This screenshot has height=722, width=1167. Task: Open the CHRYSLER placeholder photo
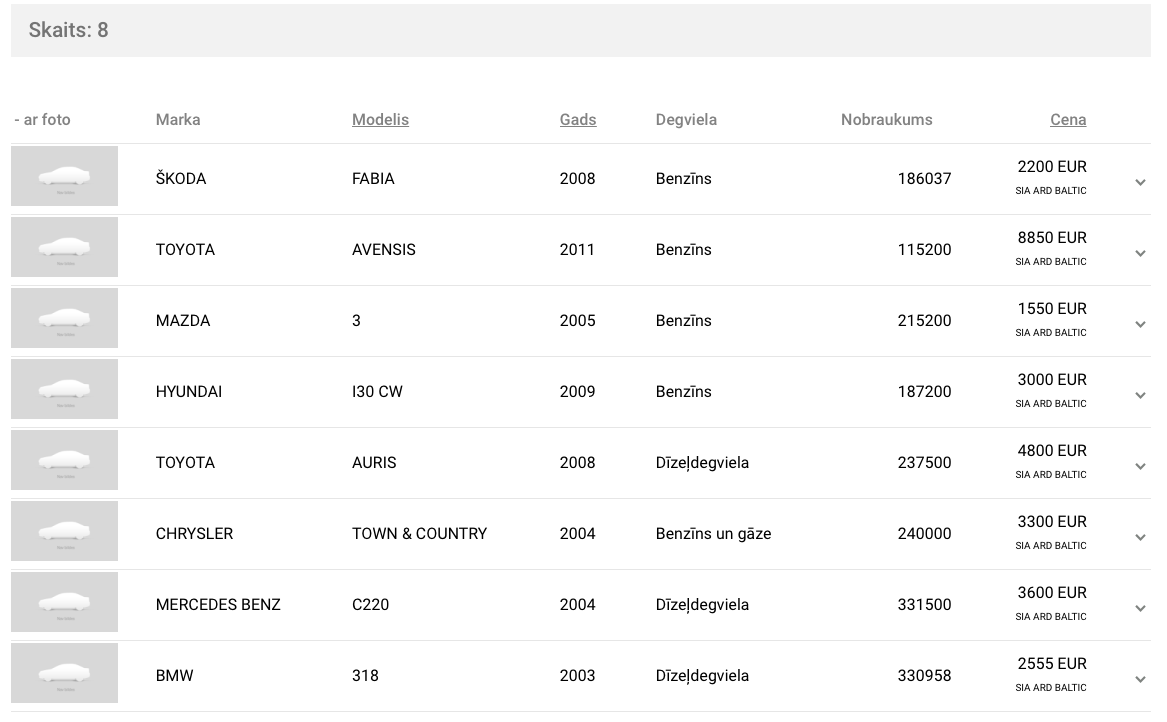click(x=64, y=531)
